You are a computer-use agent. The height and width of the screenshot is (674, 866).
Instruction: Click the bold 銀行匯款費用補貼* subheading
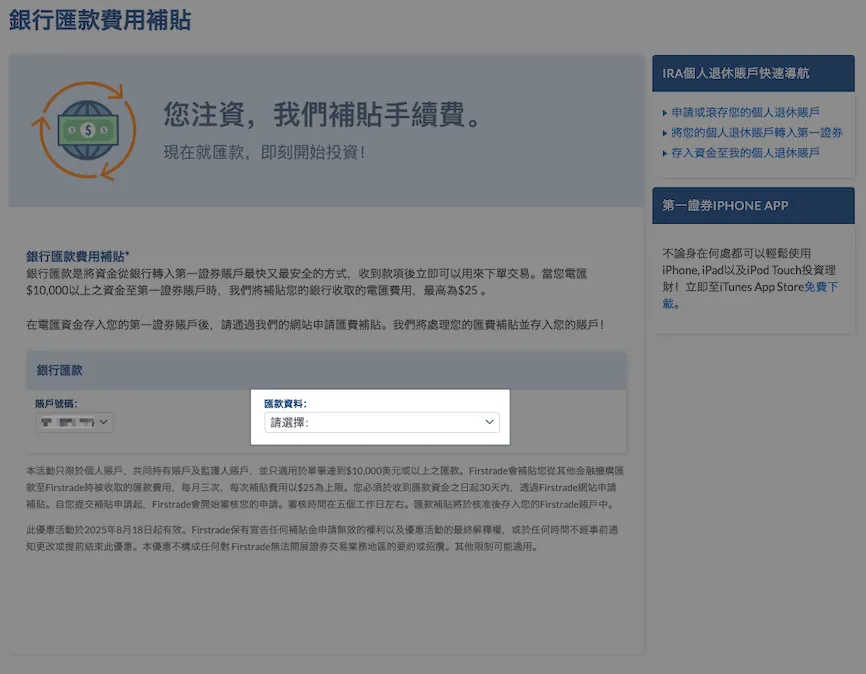coord(78,257)
